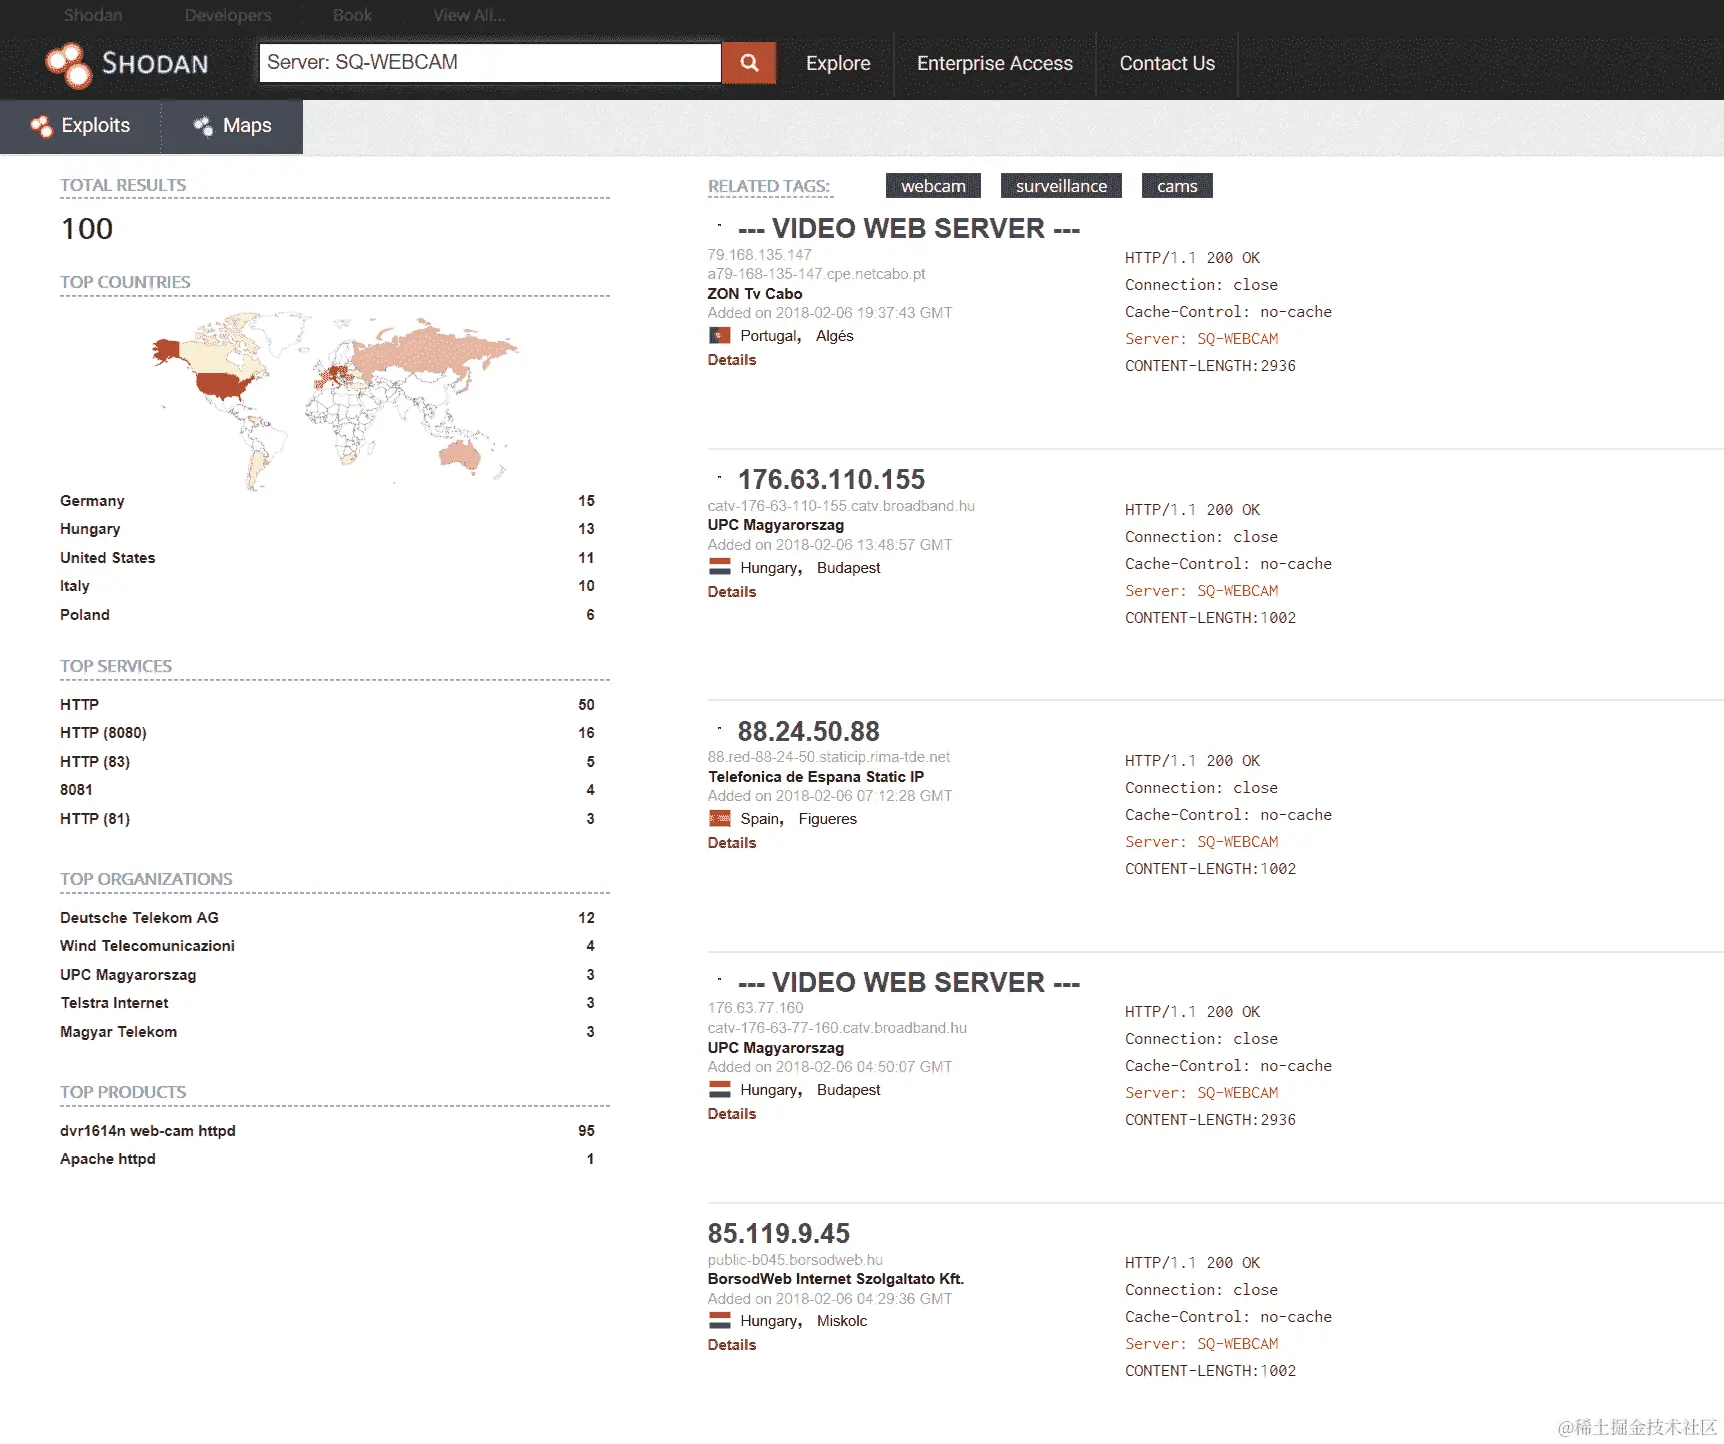Click the Portugal flag icon
Viewport: 1724px width, 1444px height.
[720, 336]
